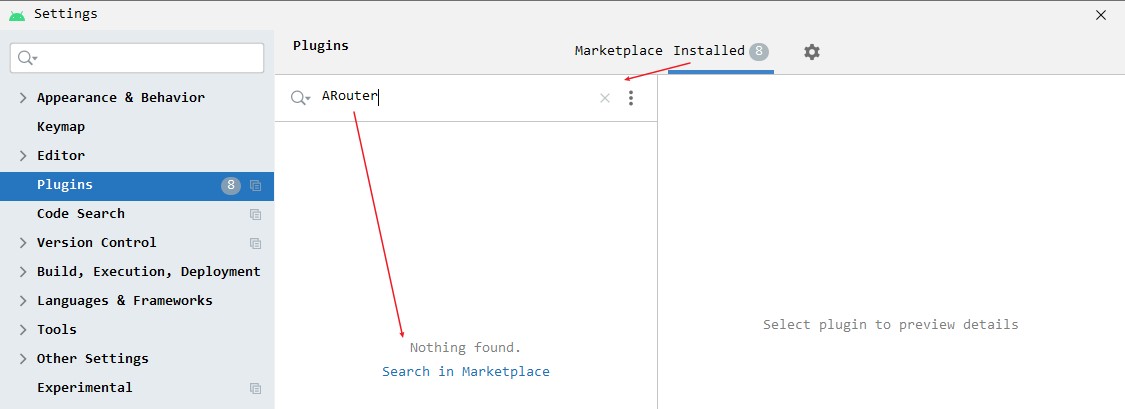Focus the settings search input field

(x=150, y=59)
